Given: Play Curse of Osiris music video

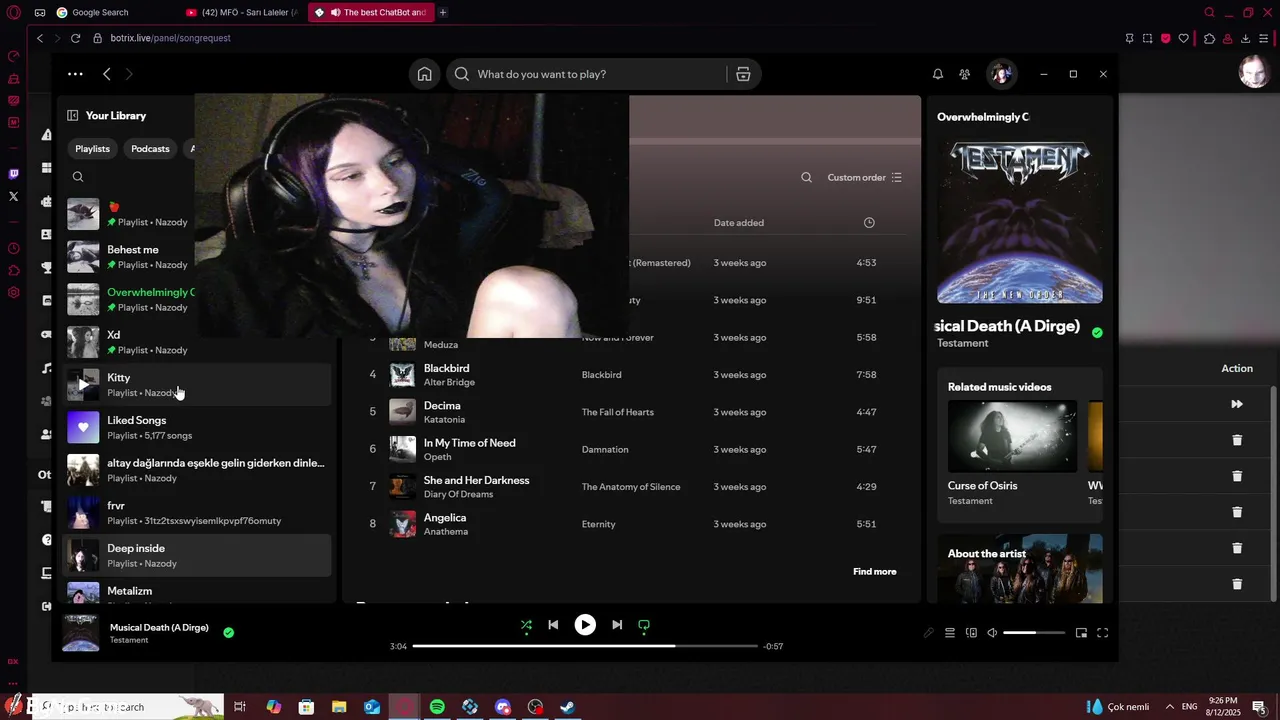Looking at the screenshot, I should coord(1012,436).
